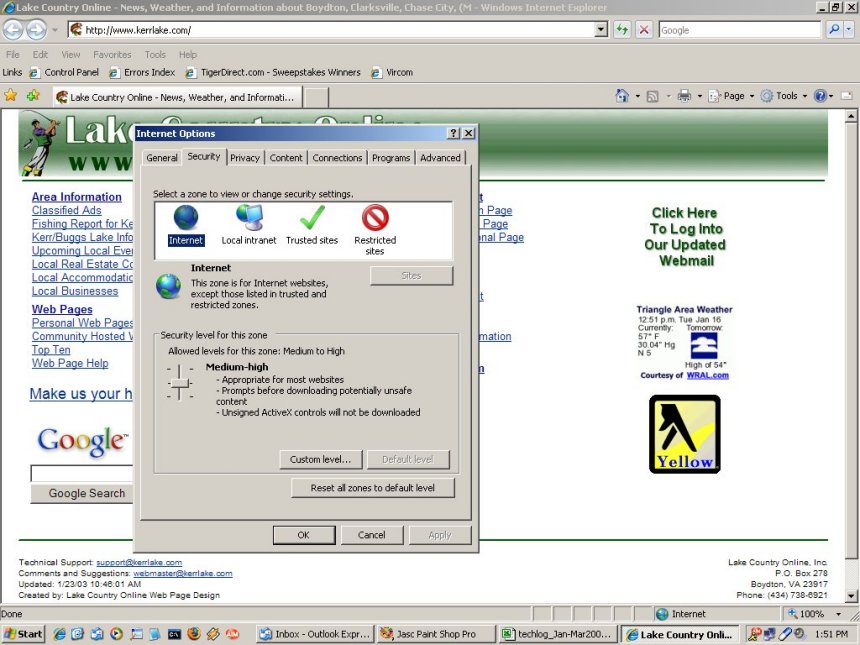Click the search magnifier icon
Image resolution: width=860 pixels, height=645 pixels.
tap(834, 30)
